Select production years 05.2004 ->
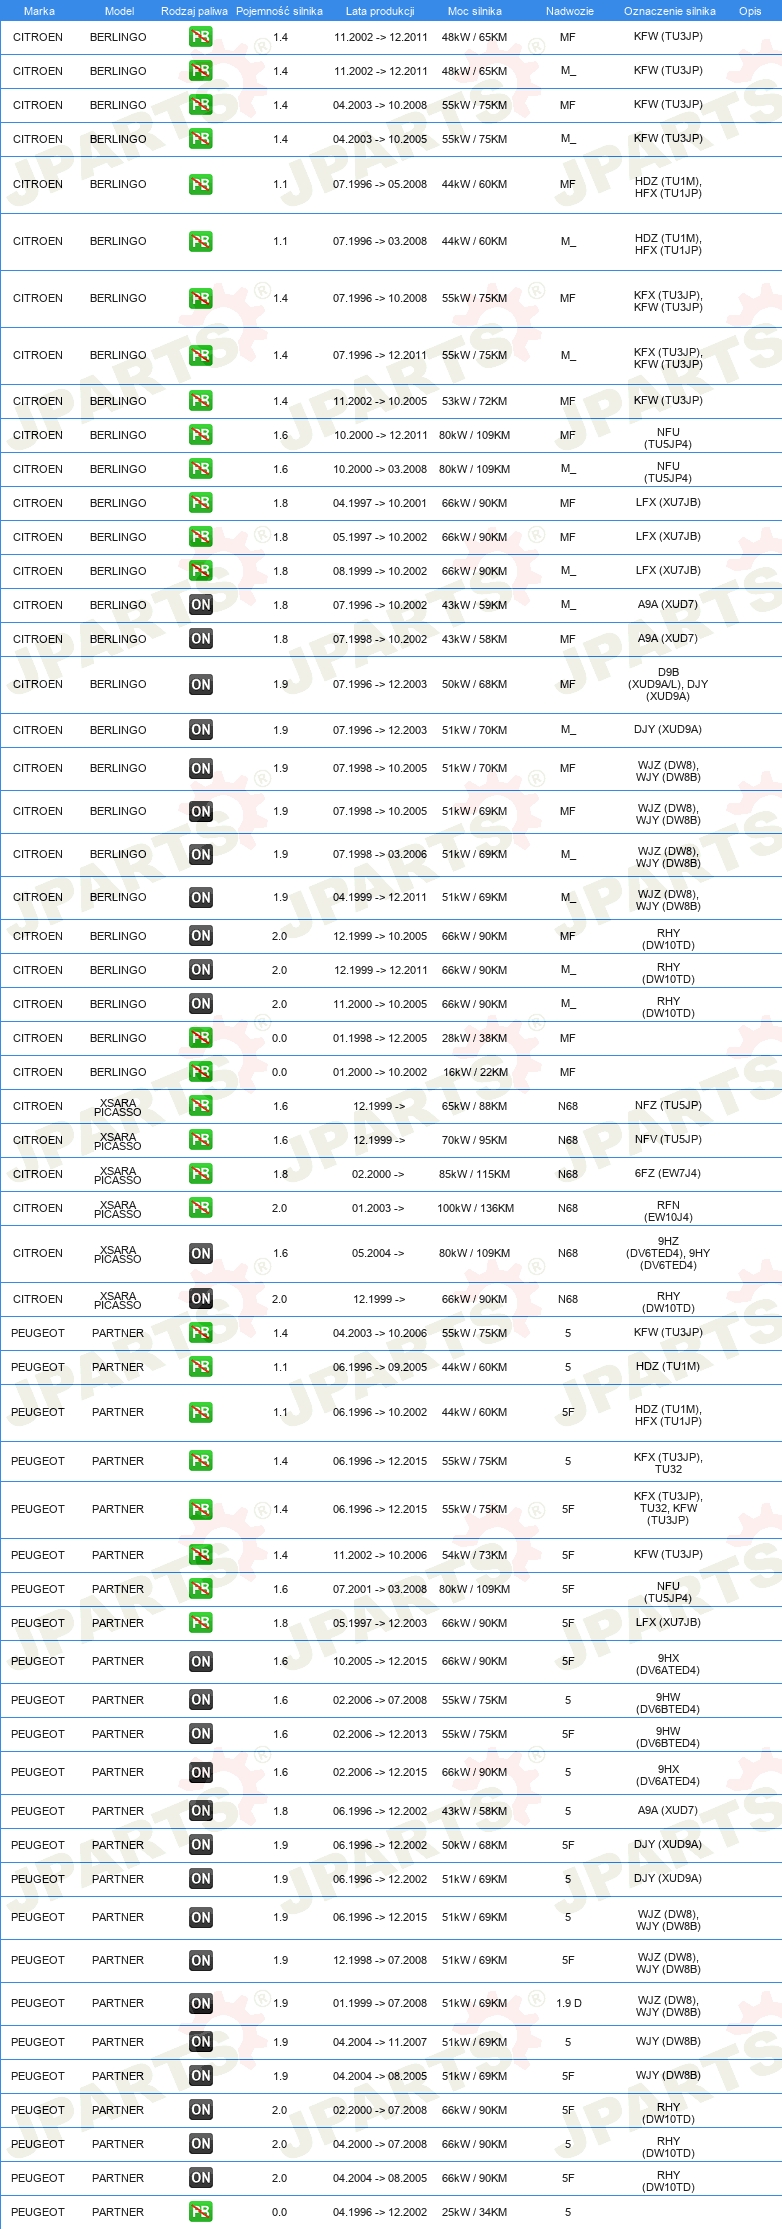The width and height of the screenshot is (782, 2229). coord(378,1254)
